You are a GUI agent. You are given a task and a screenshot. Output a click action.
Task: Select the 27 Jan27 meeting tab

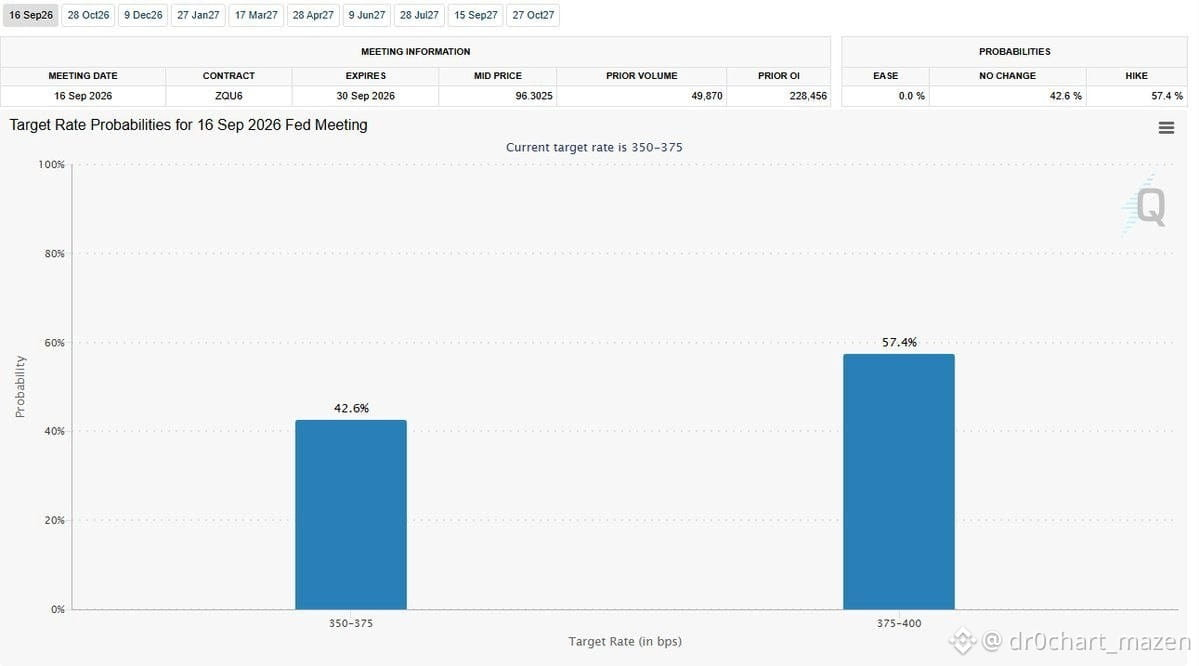point(198,15)
